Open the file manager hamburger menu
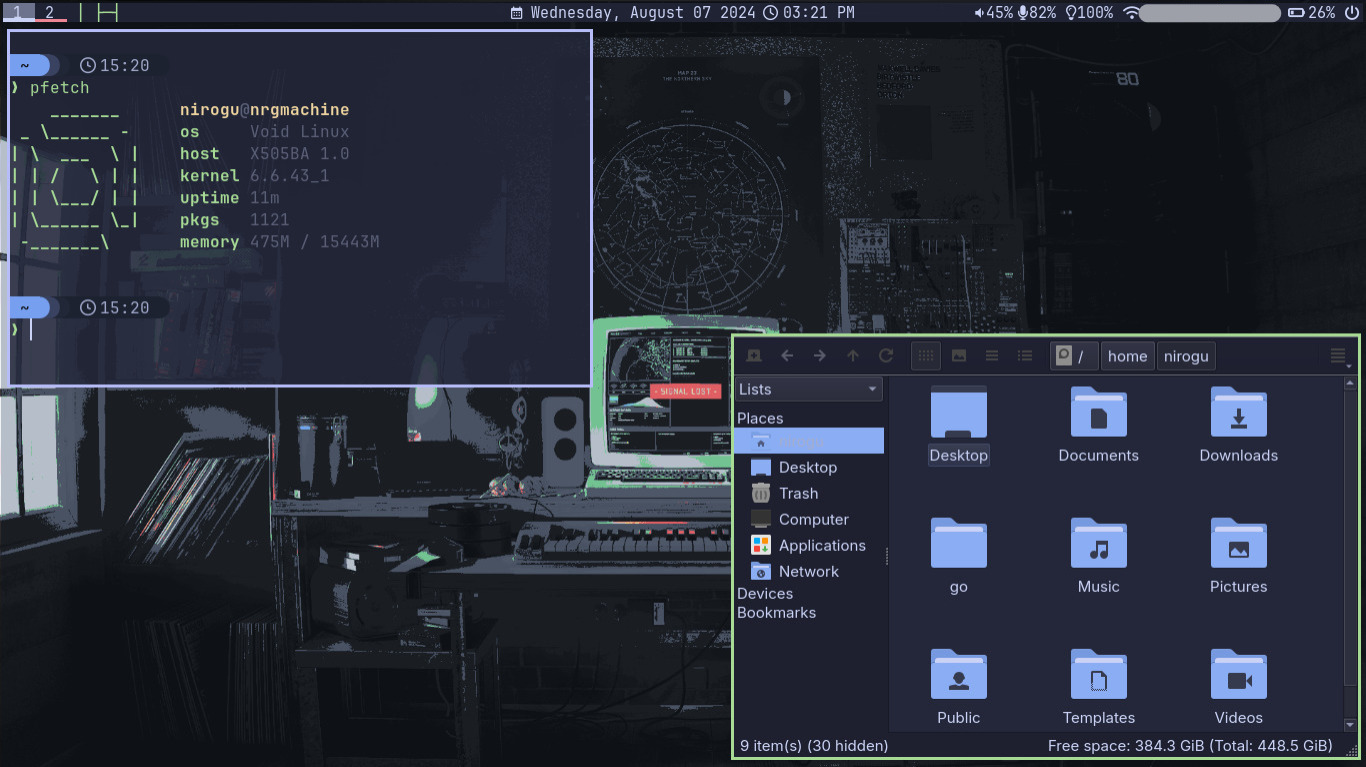Image resolution: width=1366 pixels, height=767 pixels. point(1338,357)
